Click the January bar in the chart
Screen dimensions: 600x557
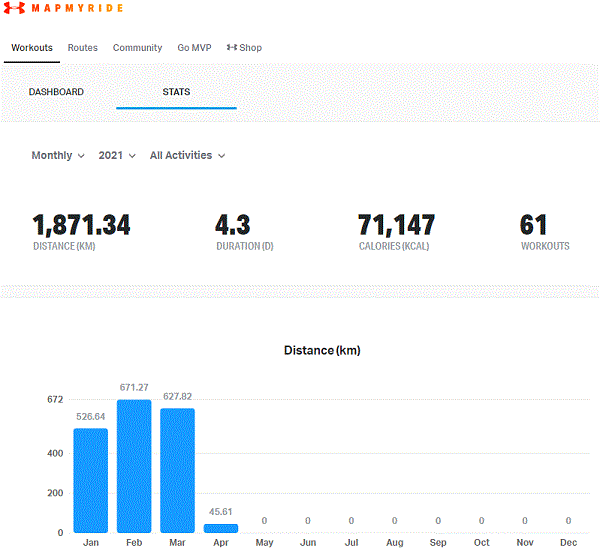[90, 481]
